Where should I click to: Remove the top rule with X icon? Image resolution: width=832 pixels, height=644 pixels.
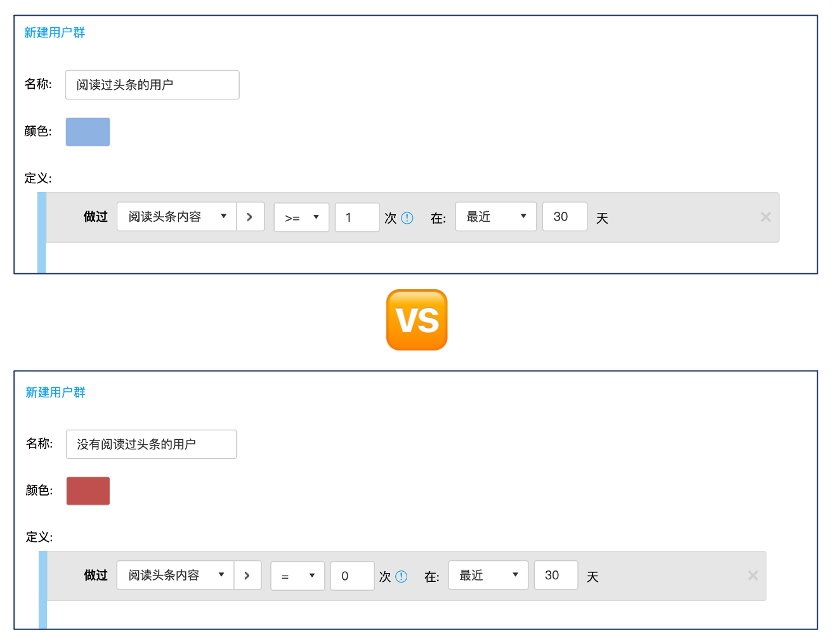pos(765,217)
